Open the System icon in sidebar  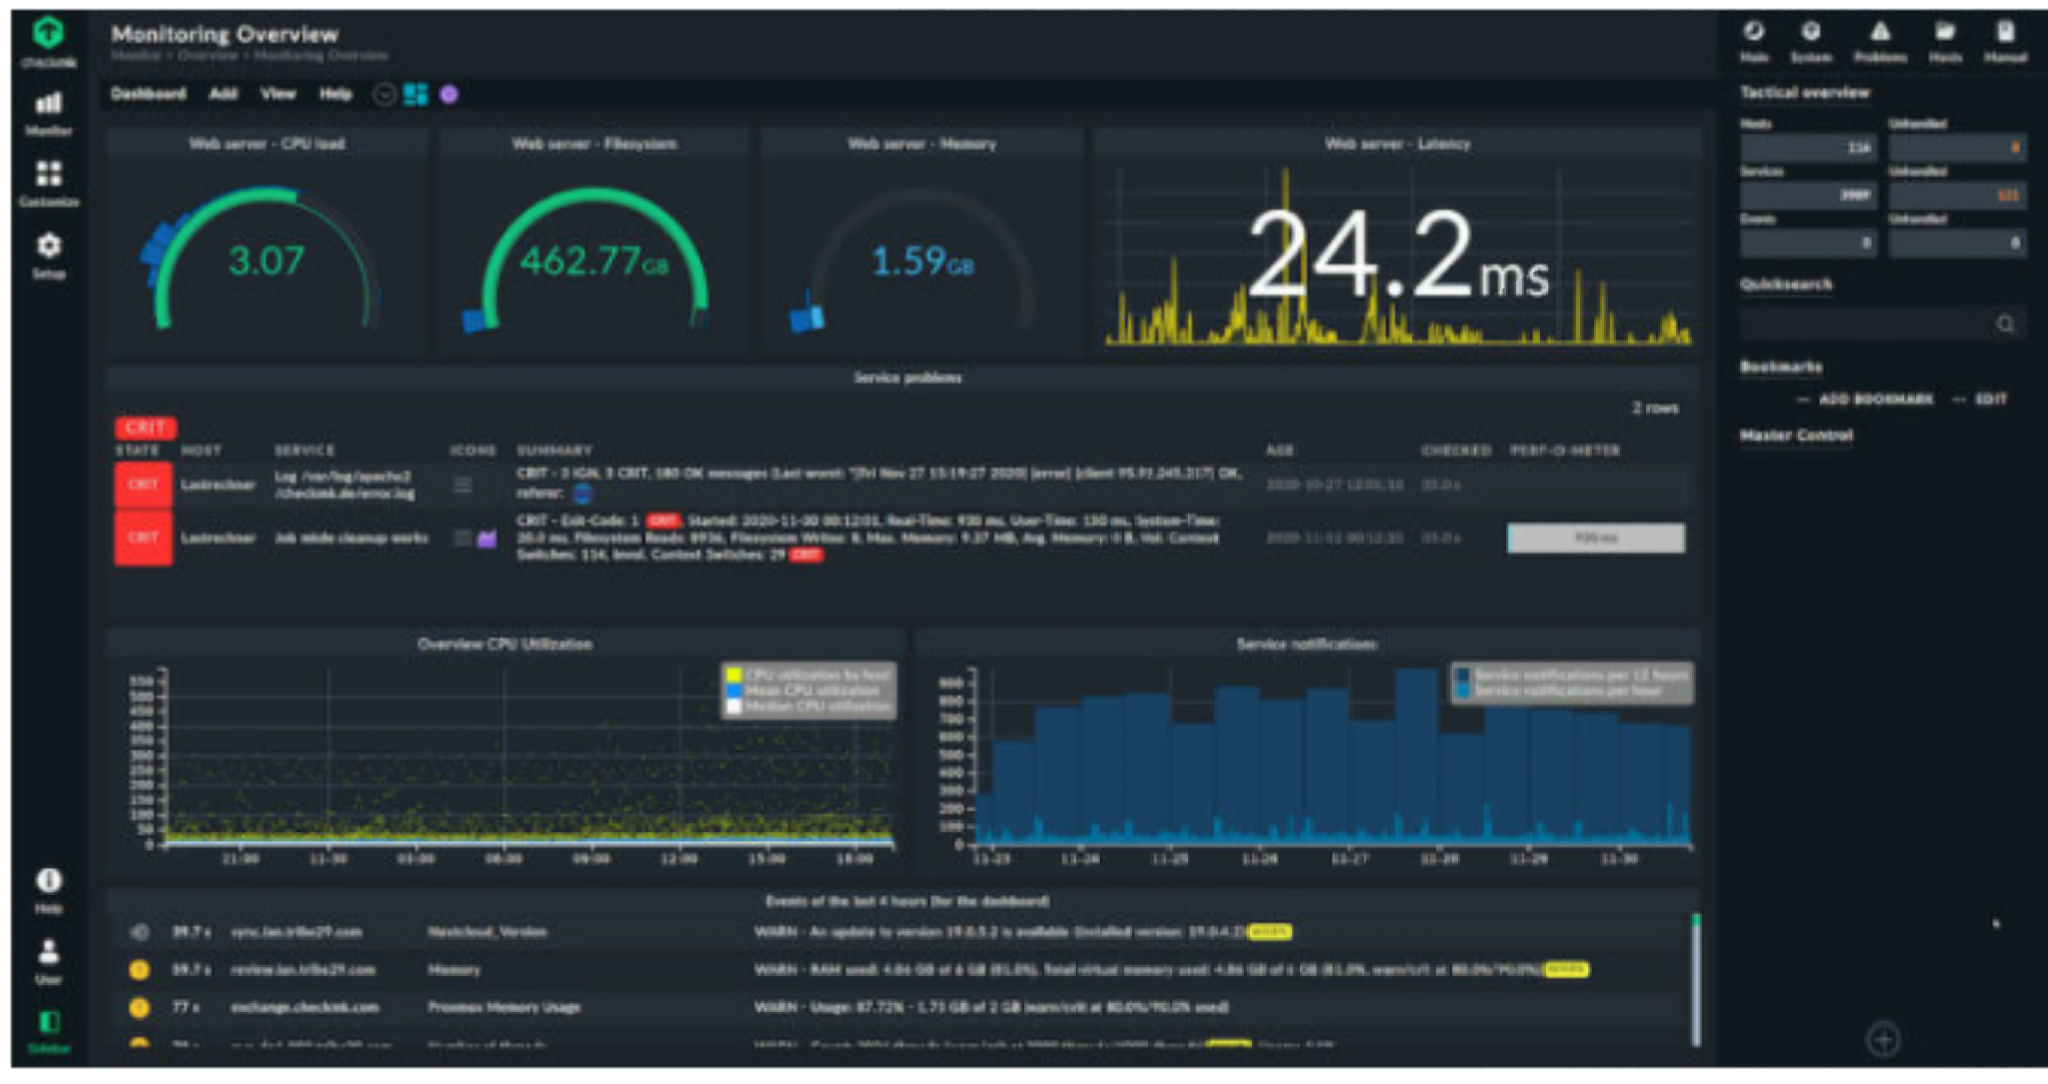(1811, 41)
